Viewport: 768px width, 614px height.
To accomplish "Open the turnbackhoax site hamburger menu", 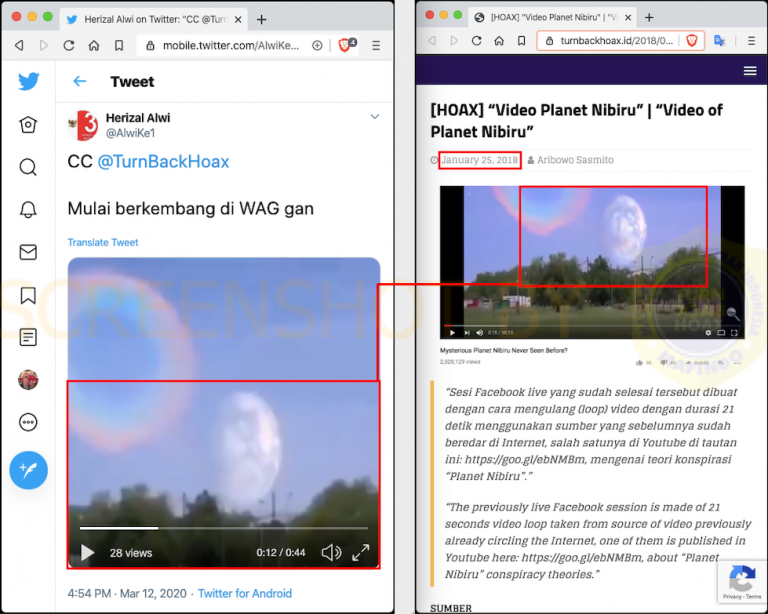I will click(750, 71).
